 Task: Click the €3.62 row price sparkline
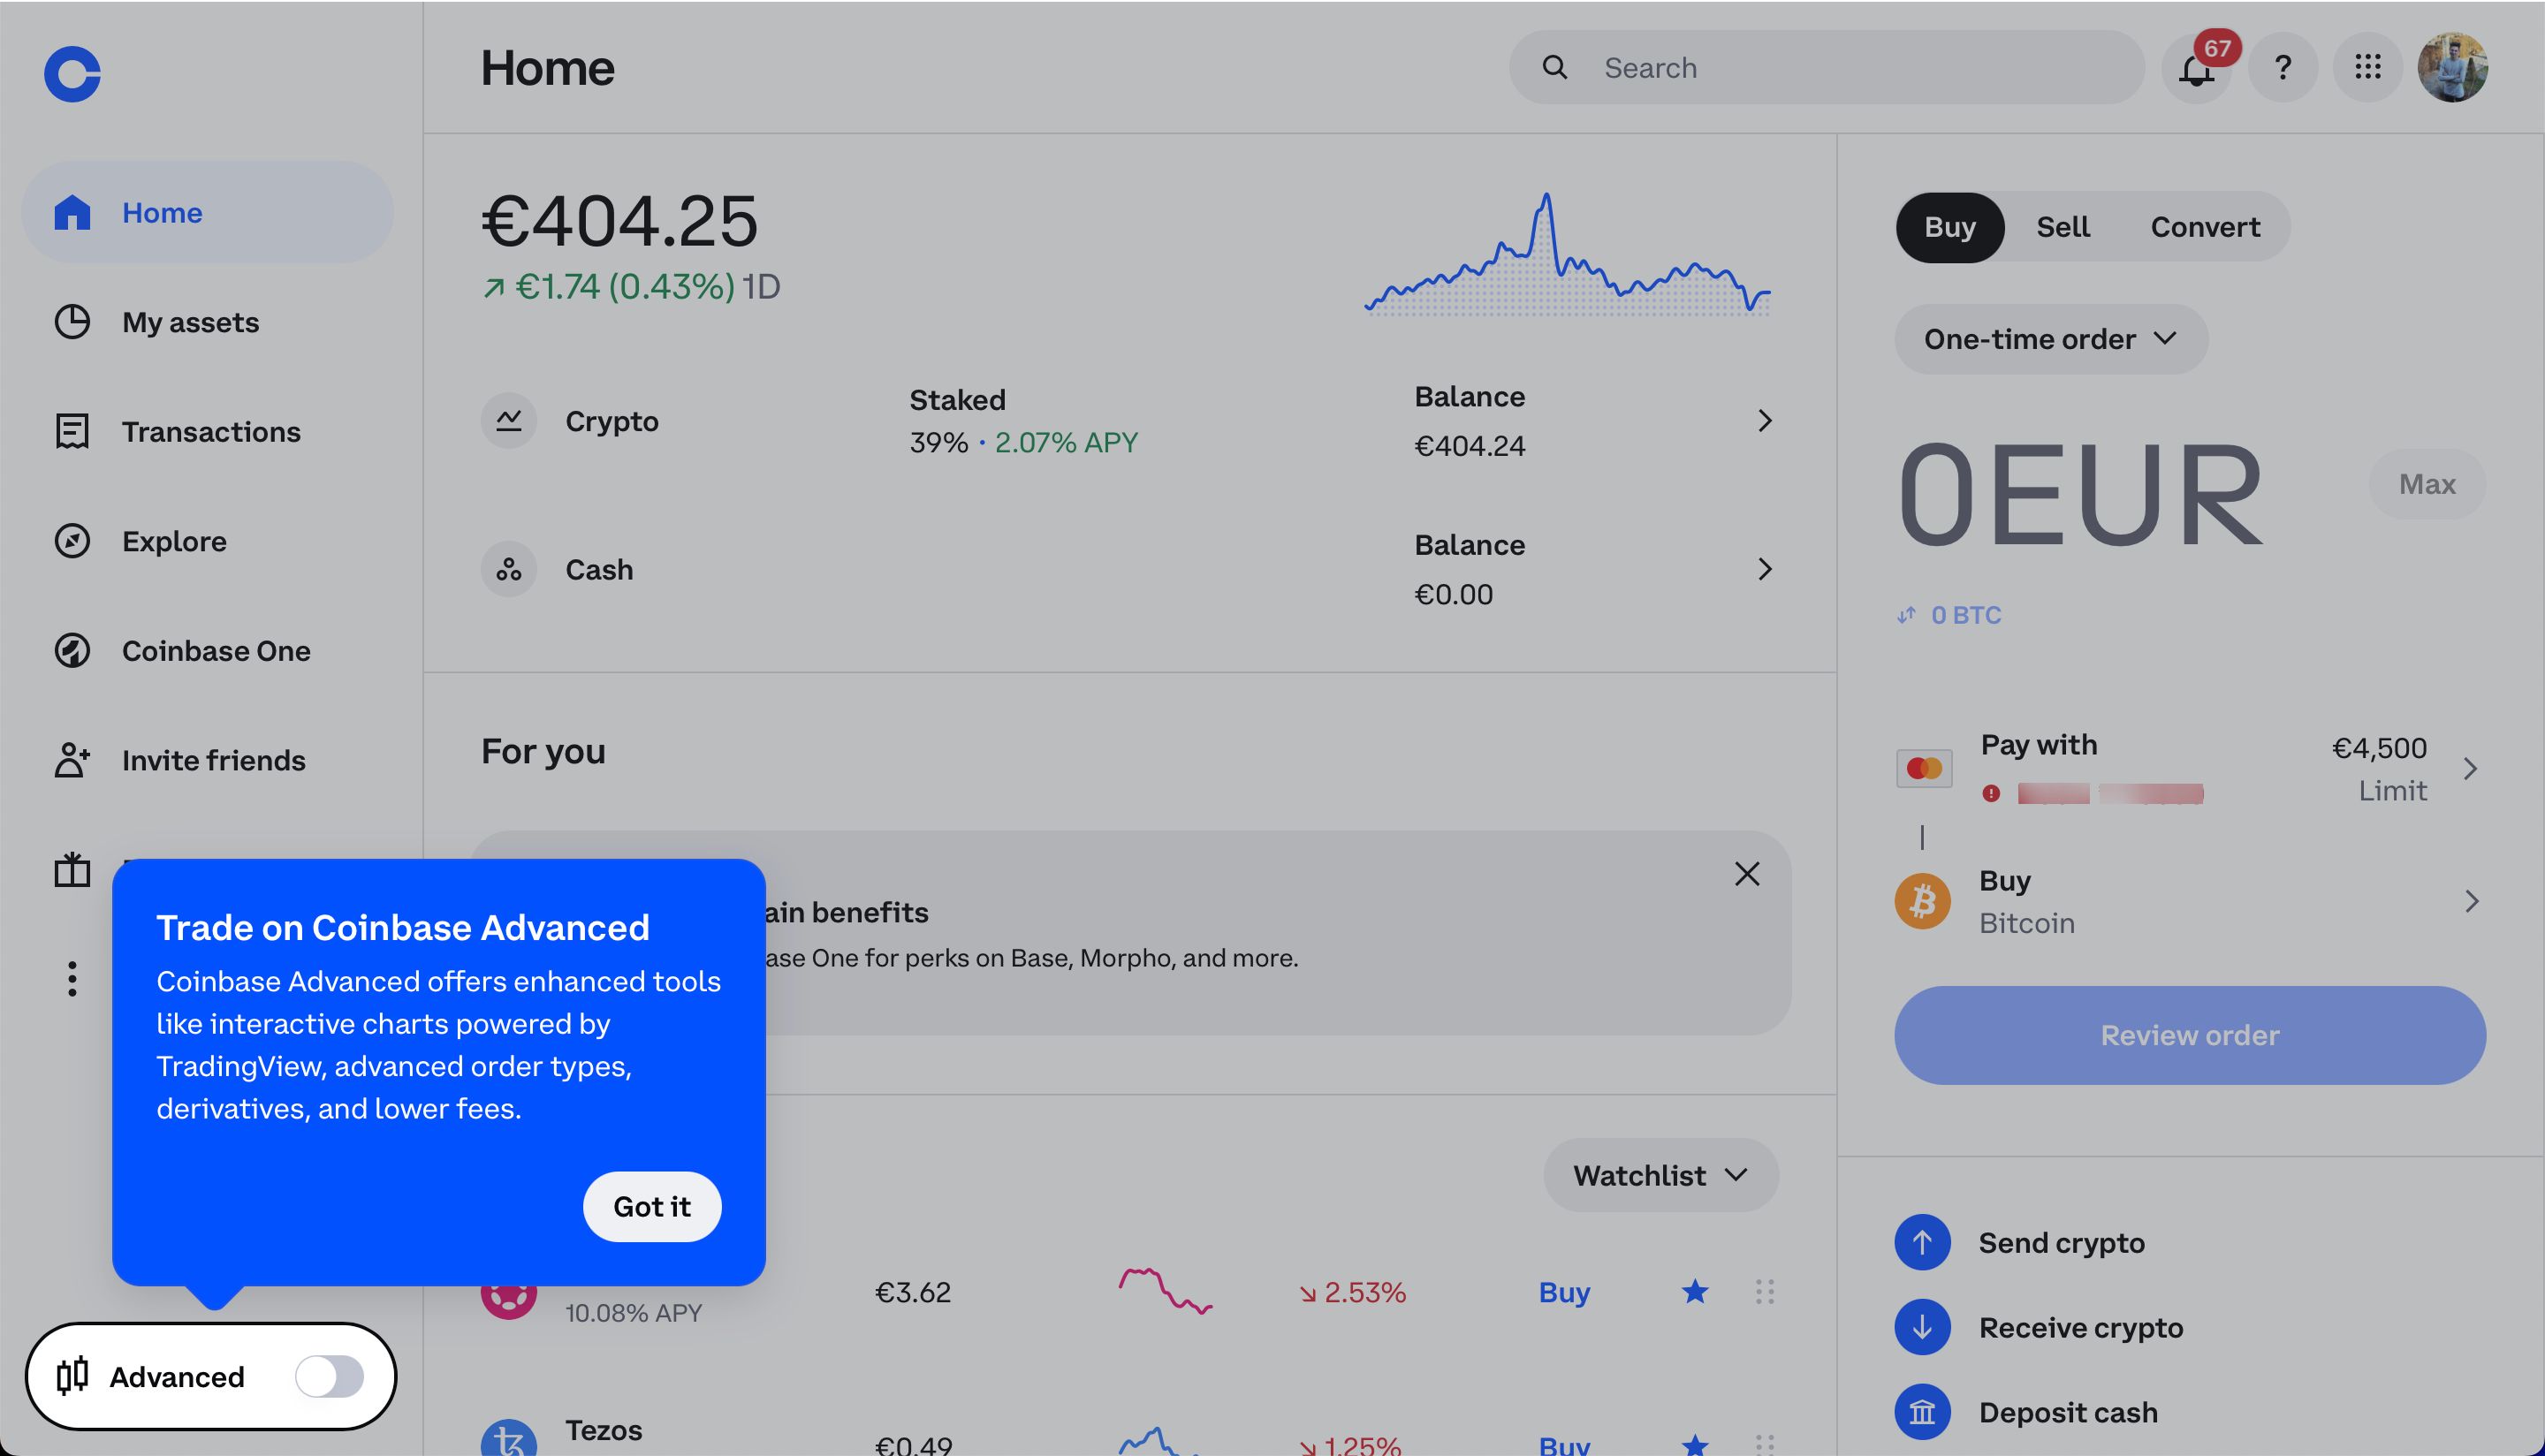(1164, 1290)
